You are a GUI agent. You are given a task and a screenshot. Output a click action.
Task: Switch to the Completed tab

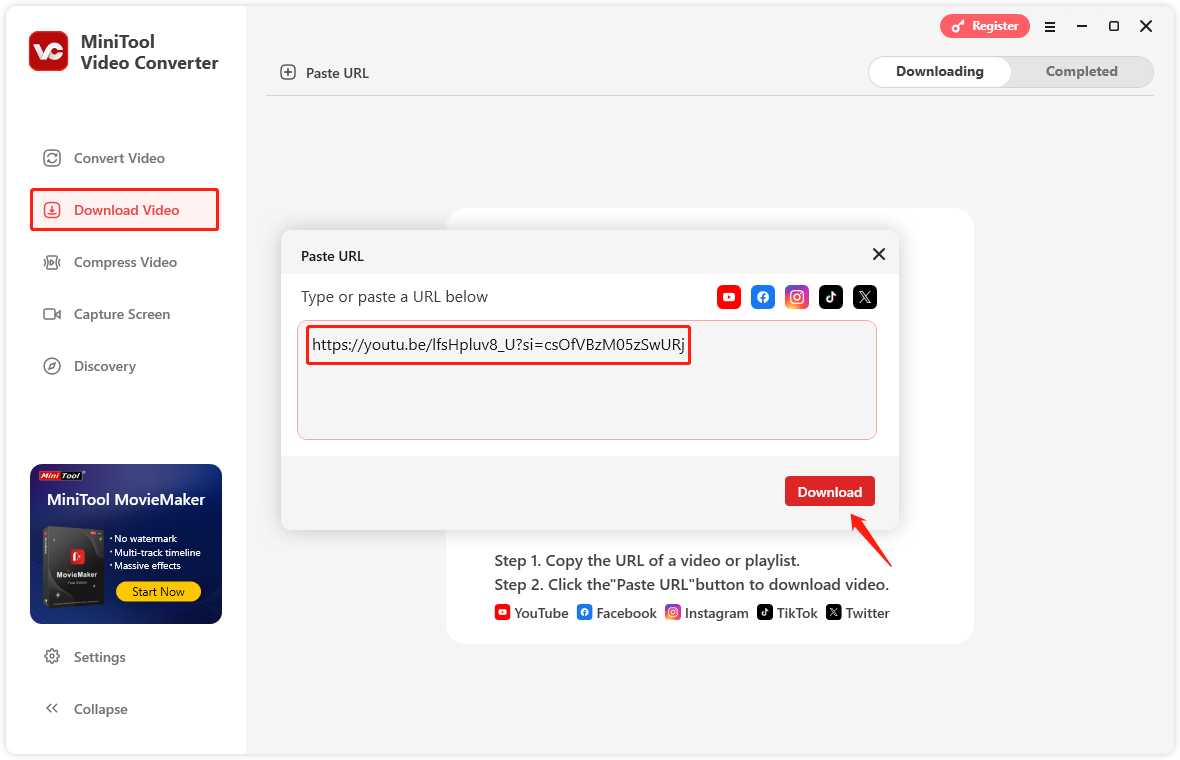(x=1081, y=71)
